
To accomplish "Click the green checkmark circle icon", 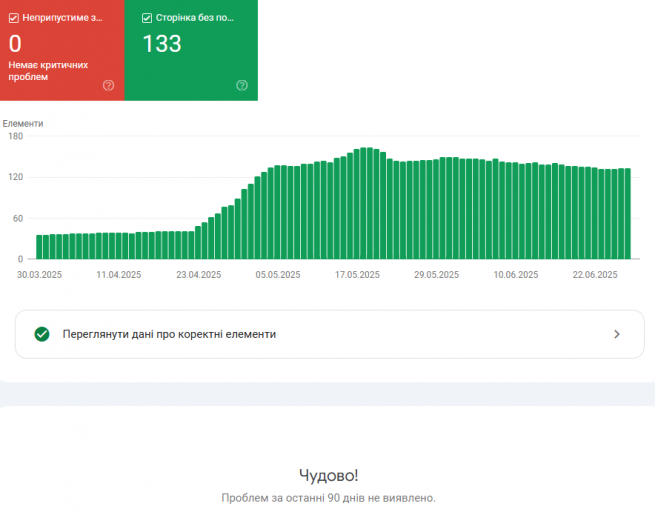I will coord(42,334).
